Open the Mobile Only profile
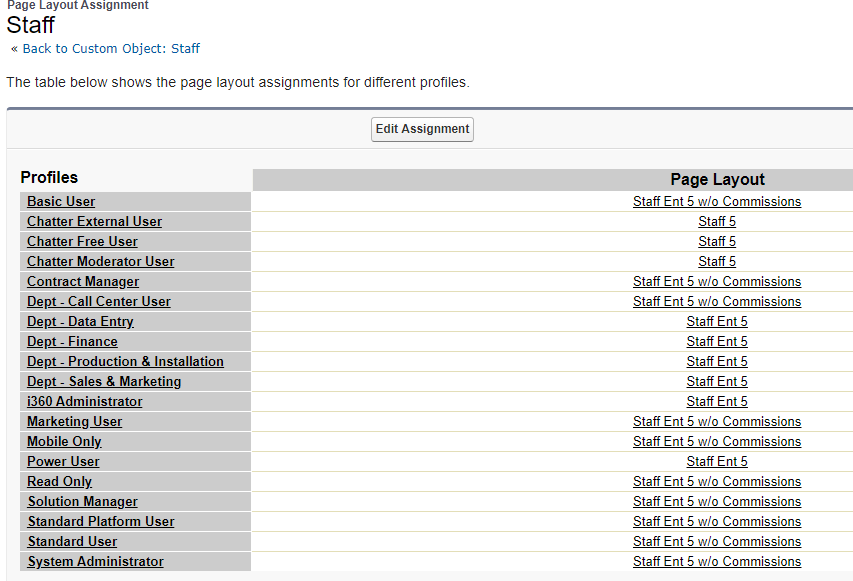 pyautogui.click(x=64, y=442)
